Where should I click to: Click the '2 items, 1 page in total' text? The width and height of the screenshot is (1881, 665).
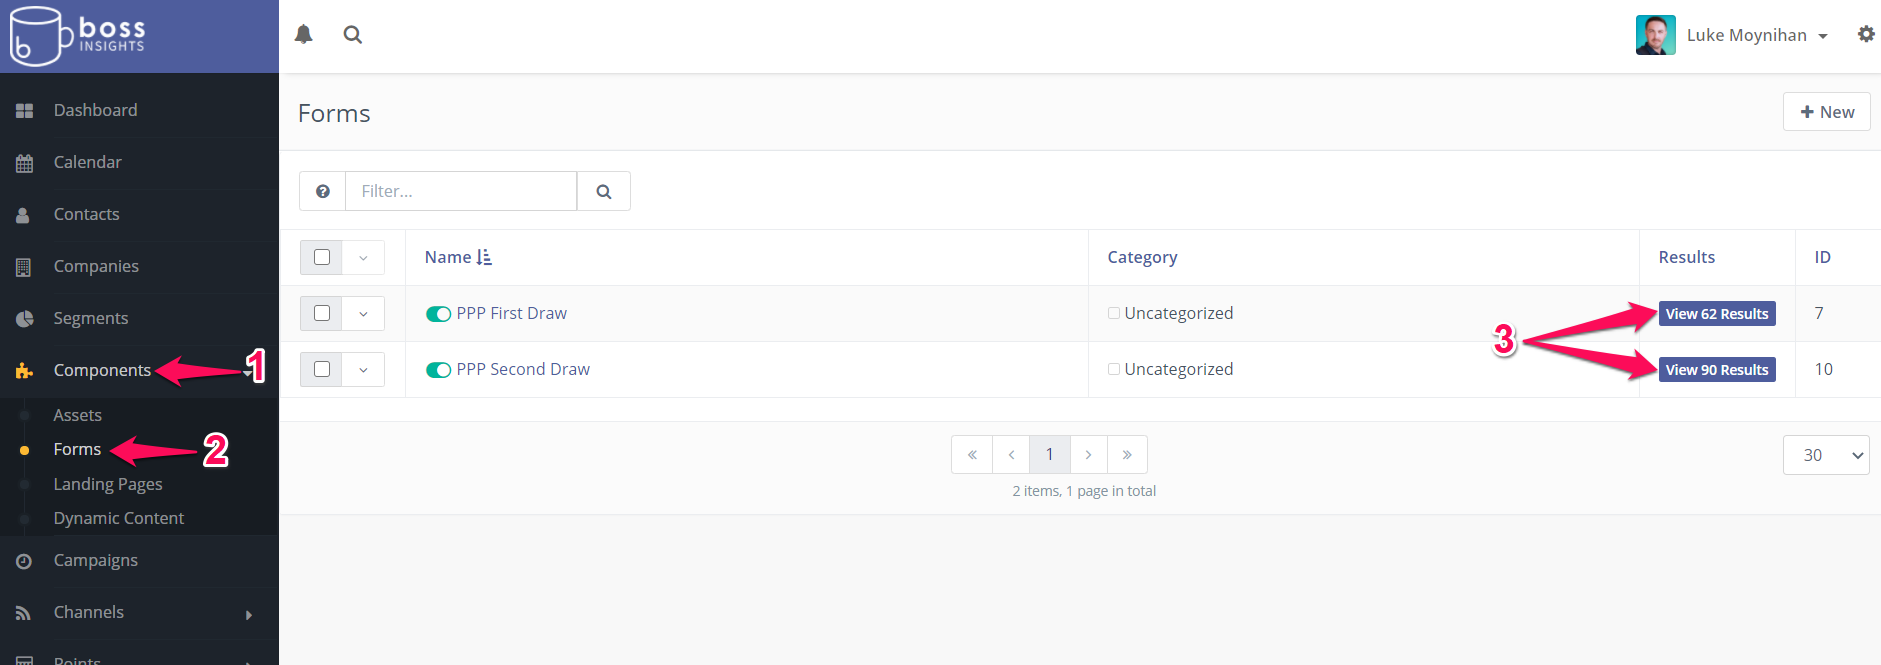point(1084,491)
